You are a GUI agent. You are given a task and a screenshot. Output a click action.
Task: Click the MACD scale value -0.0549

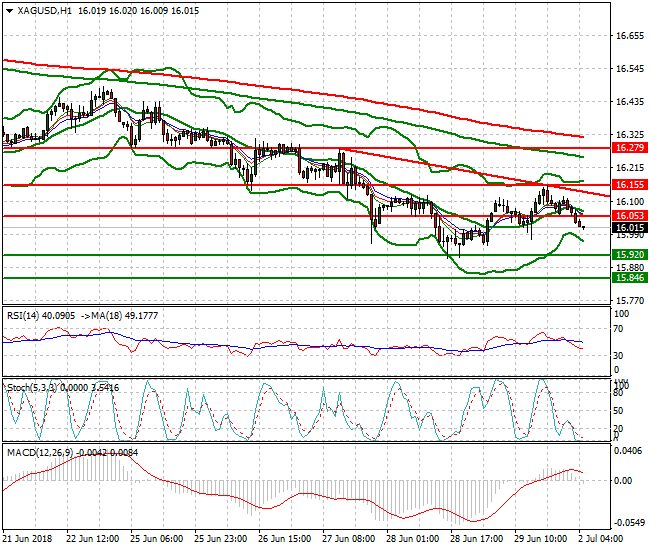(629, 523)
